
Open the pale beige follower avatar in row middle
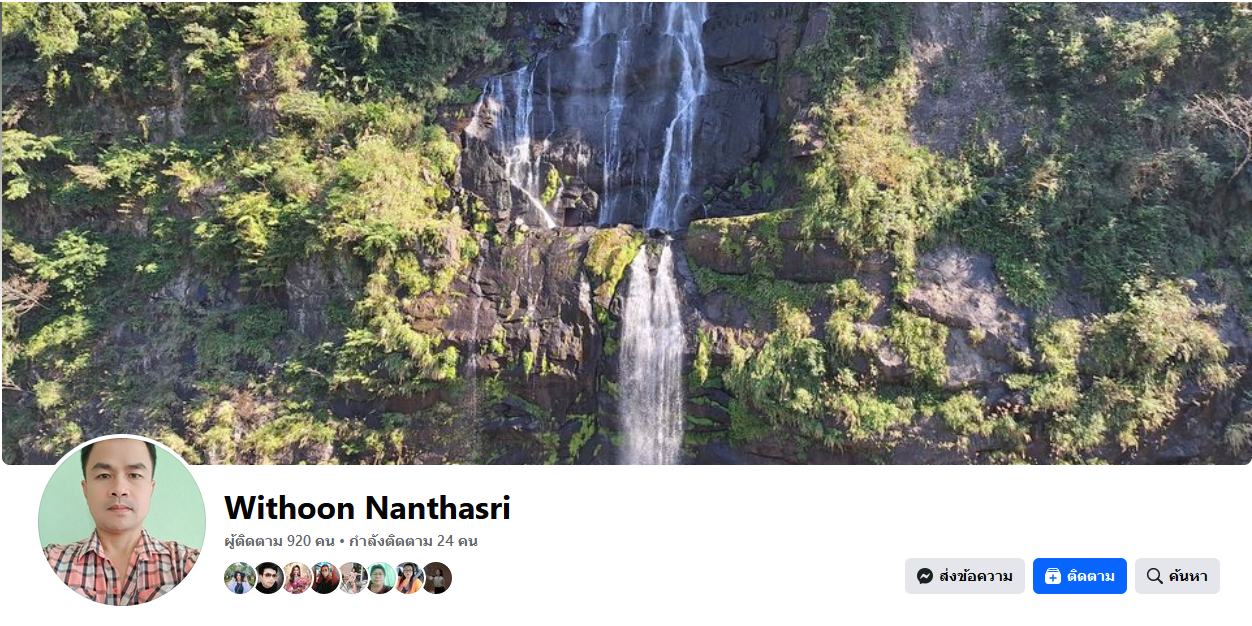(x=352, y=578)
